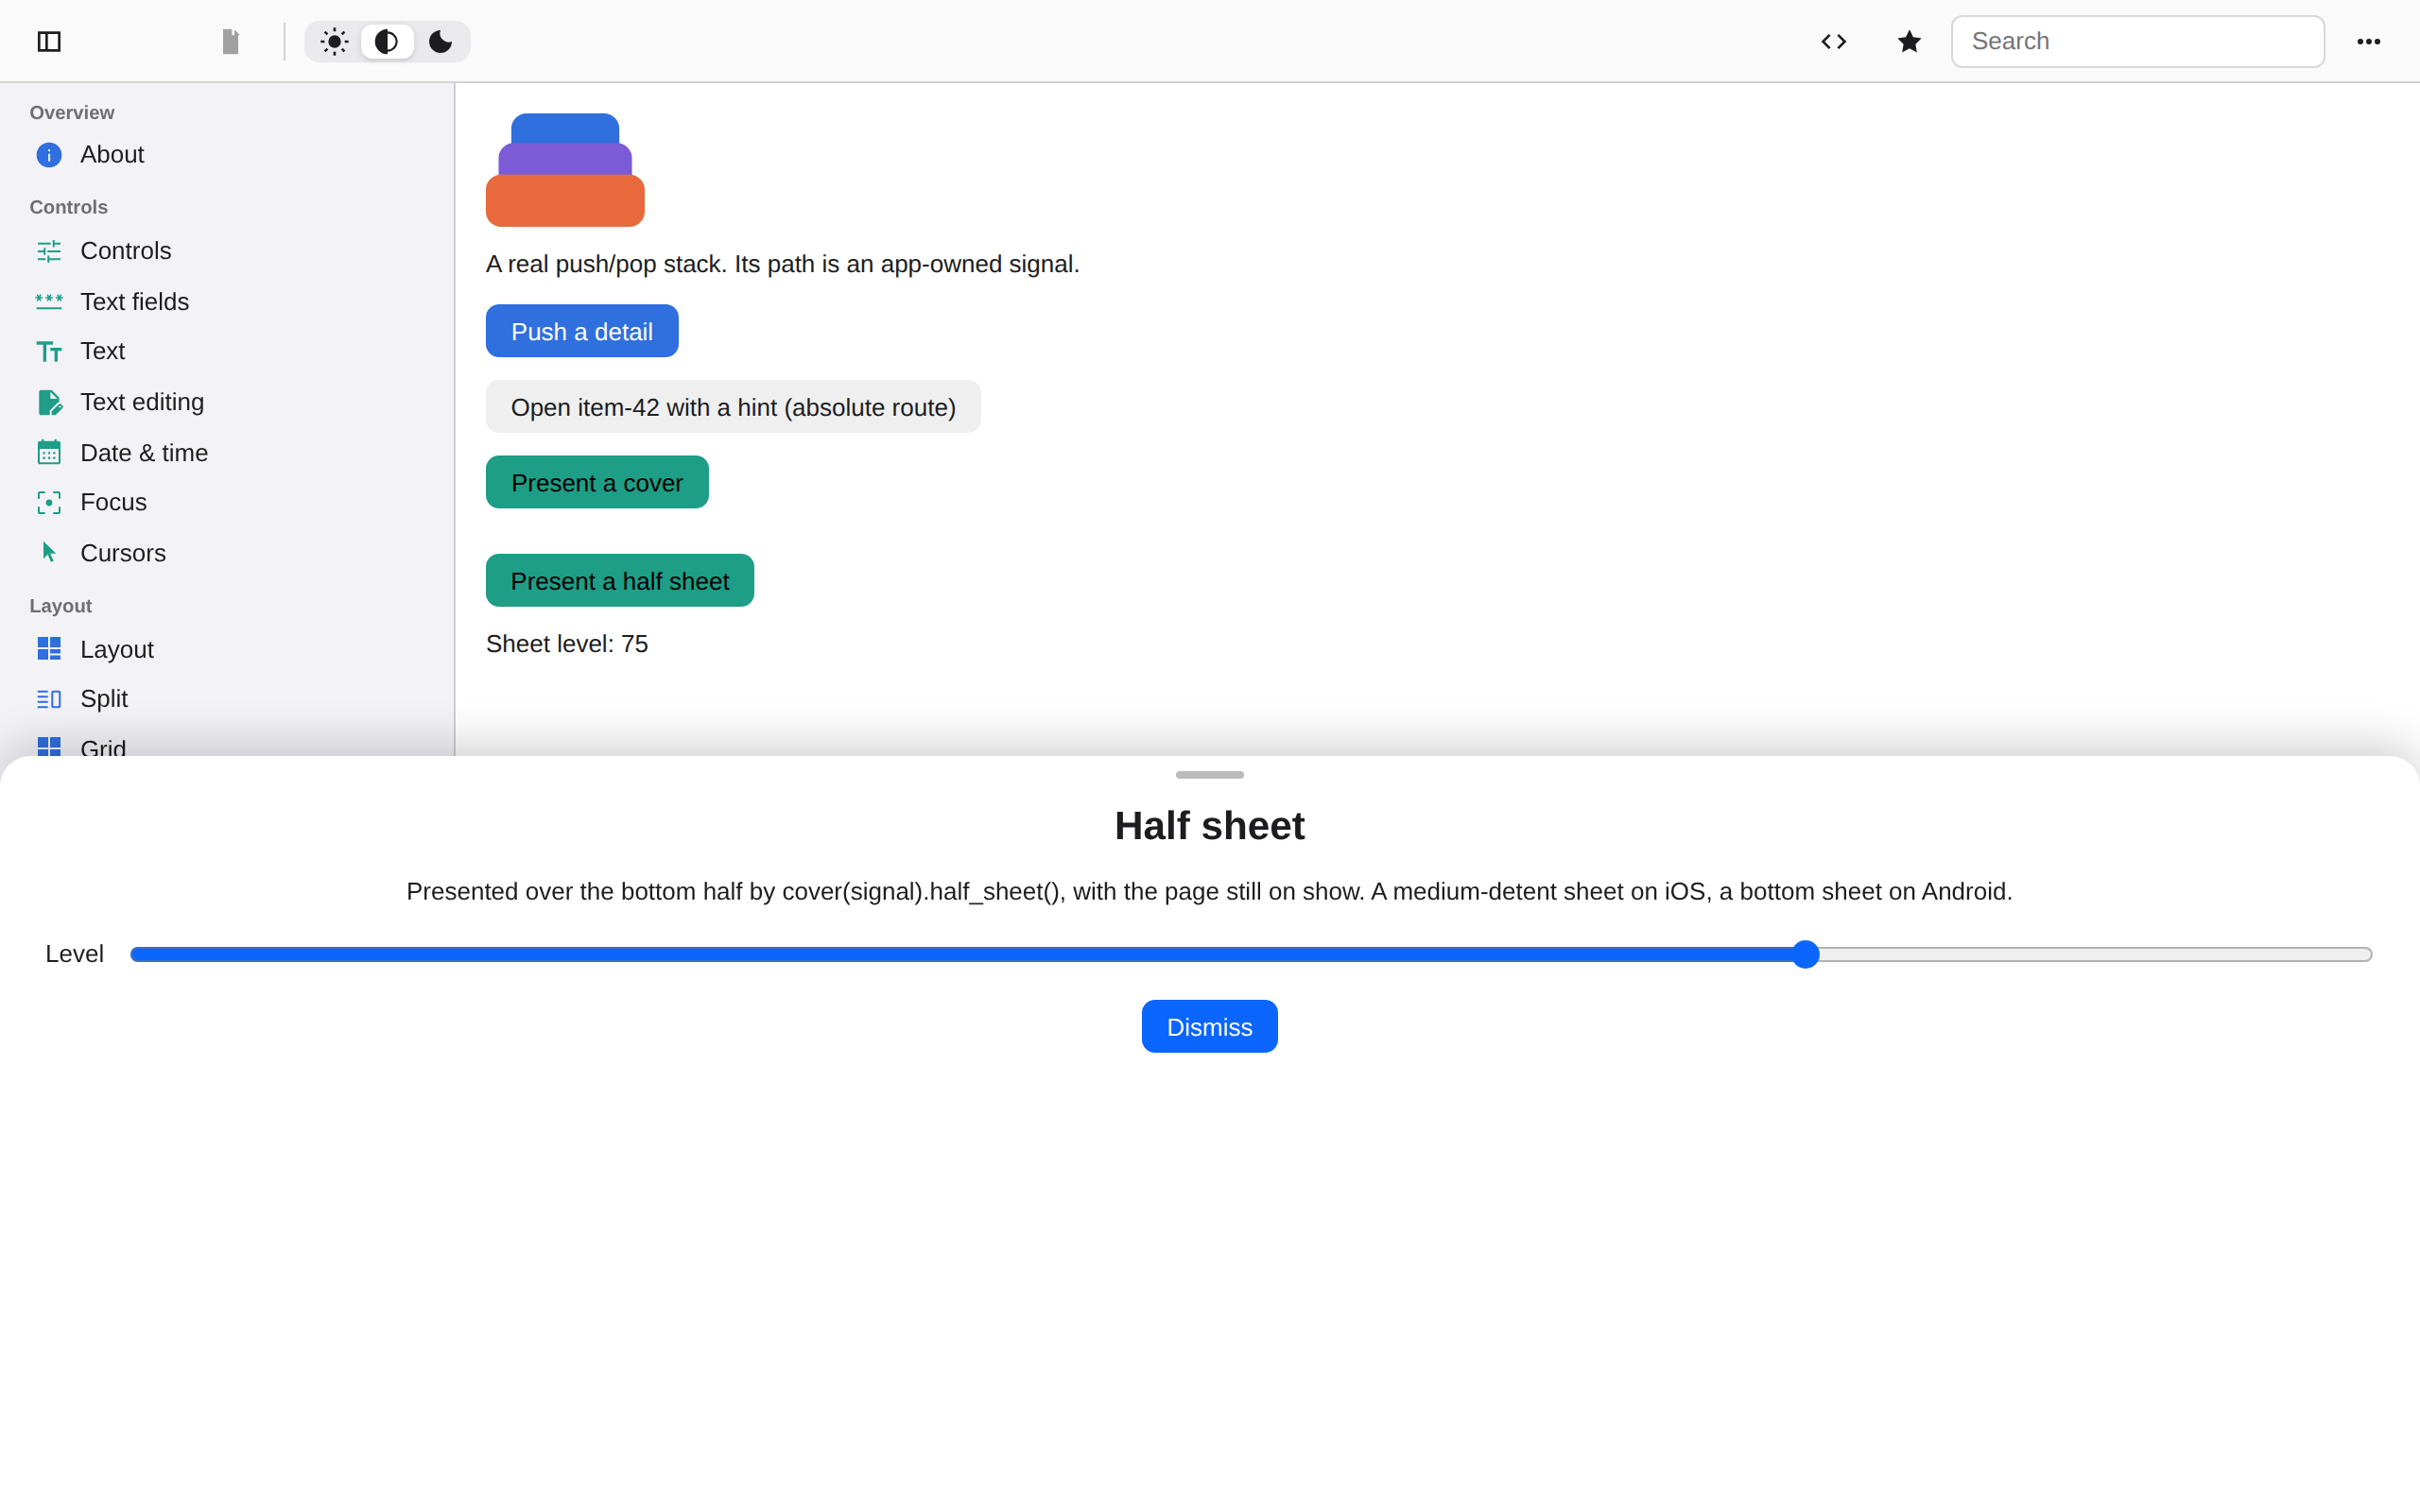Go to Date & time page
2420x1512 pixels.
click(x=227, y=452)
